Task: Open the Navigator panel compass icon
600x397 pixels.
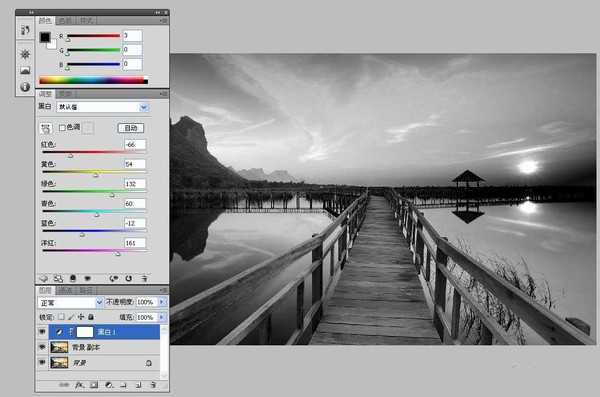Action: pos(25,54)
